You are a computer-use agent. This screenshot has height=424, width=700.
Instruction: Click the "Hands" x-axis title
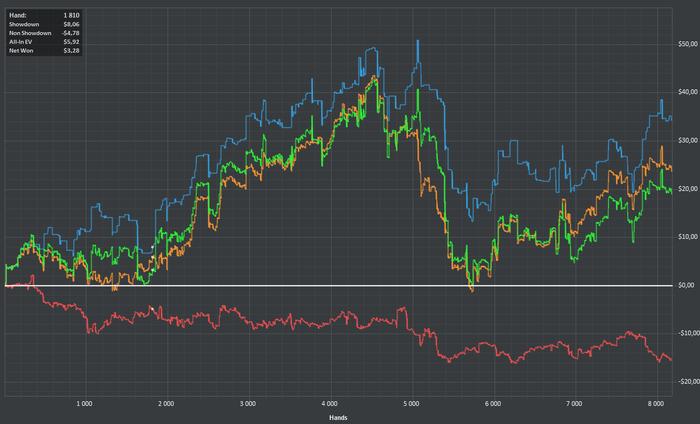pyautogui.click(x=338, y=418)
